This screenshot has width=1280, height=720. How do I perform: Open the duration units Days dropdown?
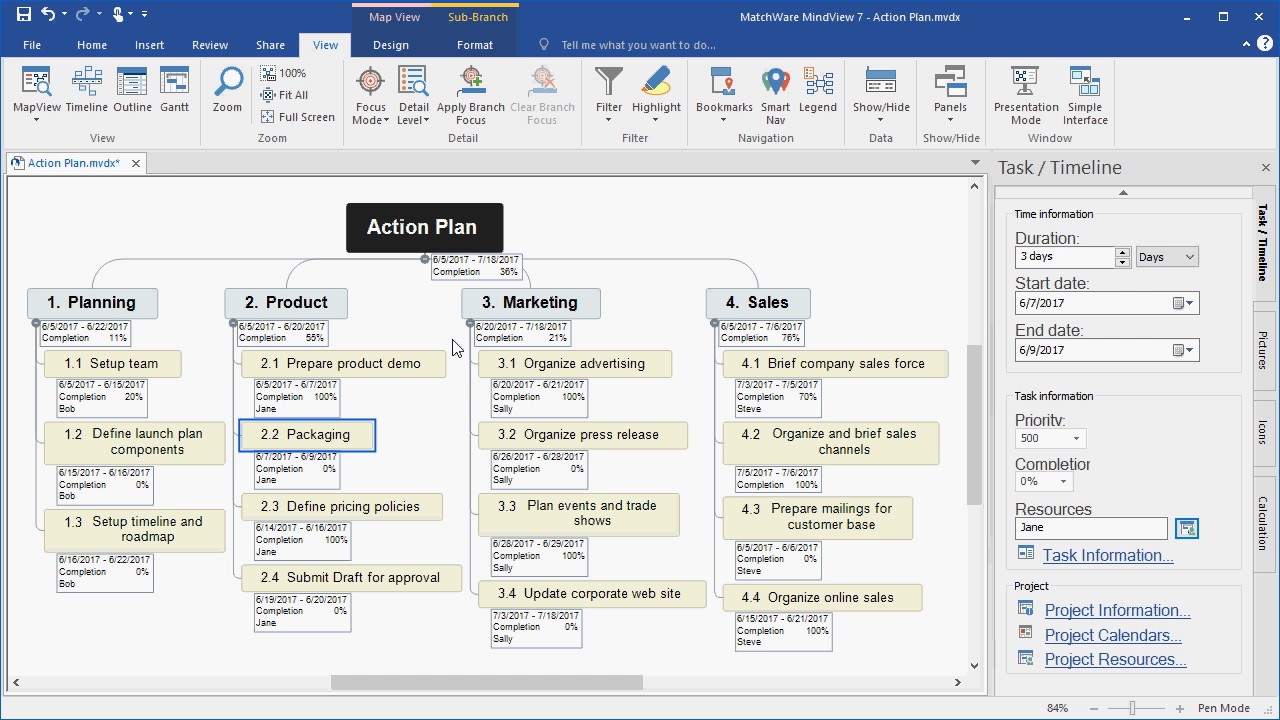click(x=1167, y=257)
